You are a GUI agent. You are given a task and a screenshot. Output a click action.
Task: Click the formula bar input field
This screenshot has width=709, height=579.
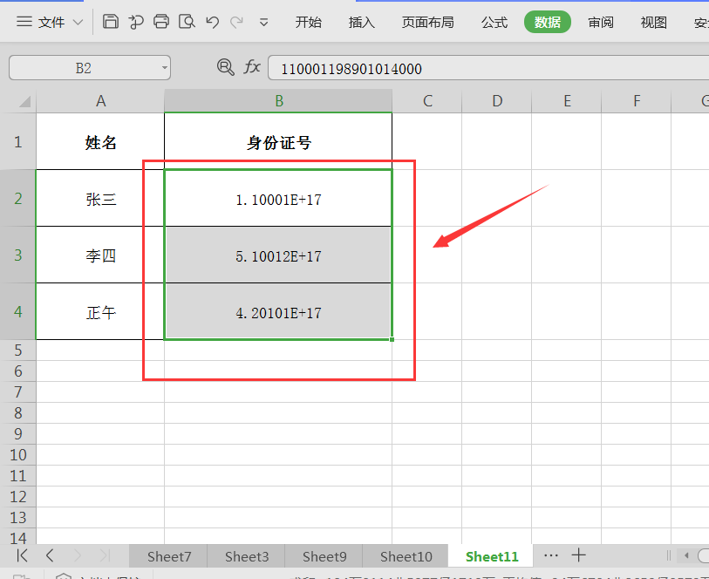[488, 68]
